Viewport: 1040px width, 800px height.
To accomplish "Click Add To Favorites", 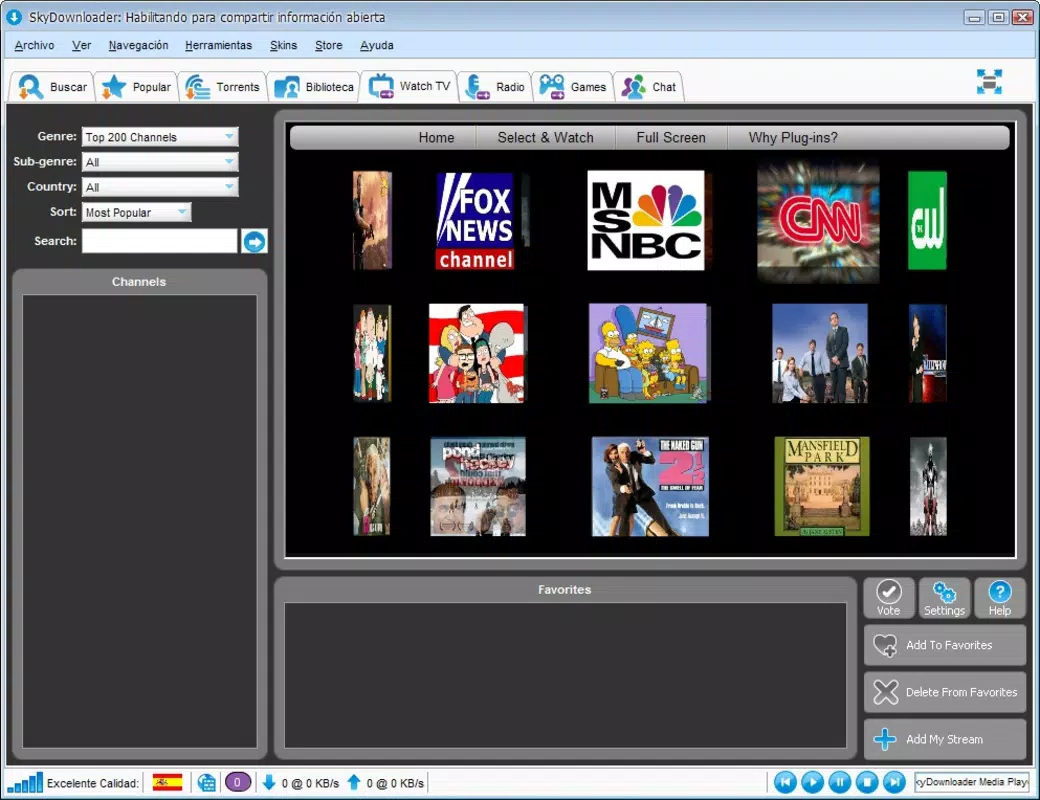I will click(944, 645).
